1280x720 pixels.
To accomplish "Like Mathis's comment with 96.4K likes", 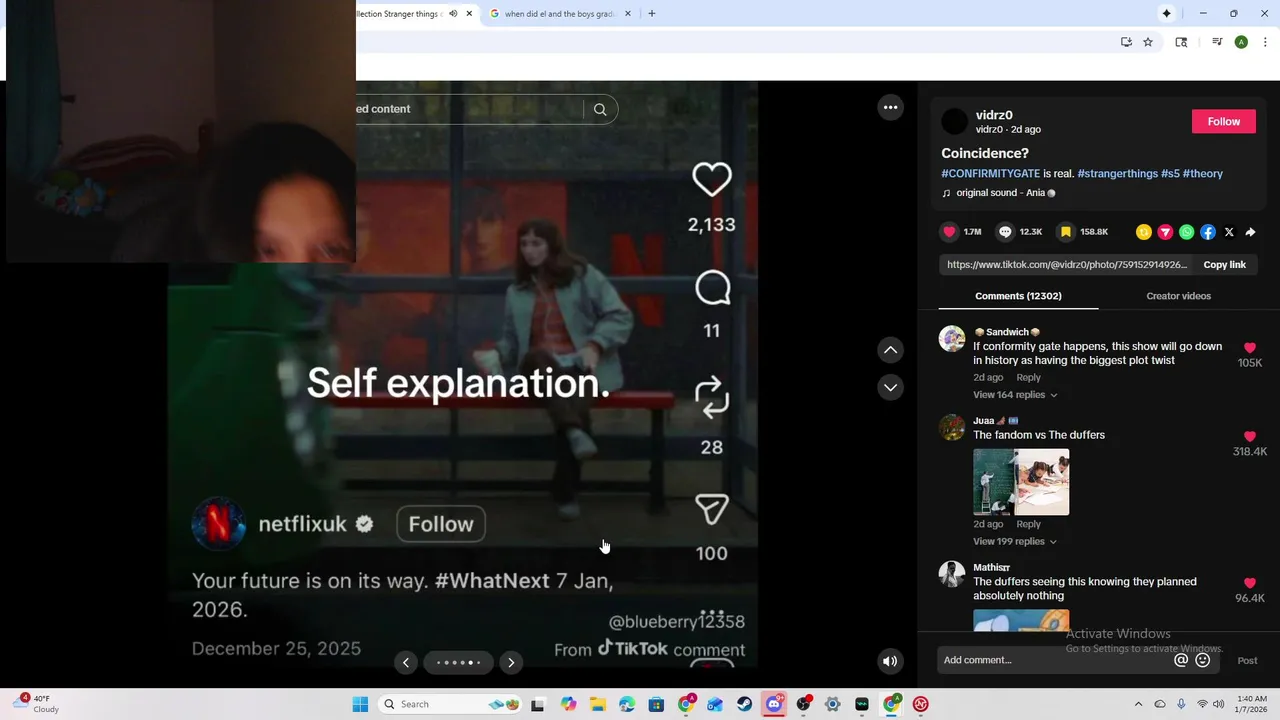I will coord(1250,583).
